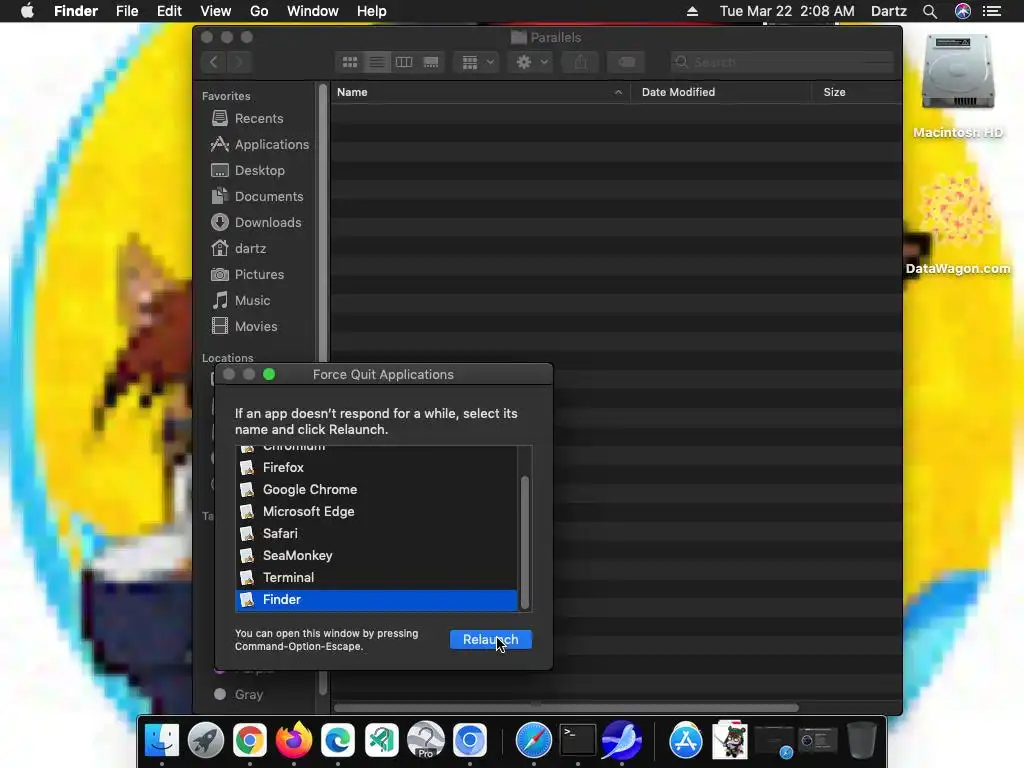Screen dimensions: 1024x768
Task: Click the green zoom button of Force Quit window
Action: pyautogui.click(x=269, y=374)
